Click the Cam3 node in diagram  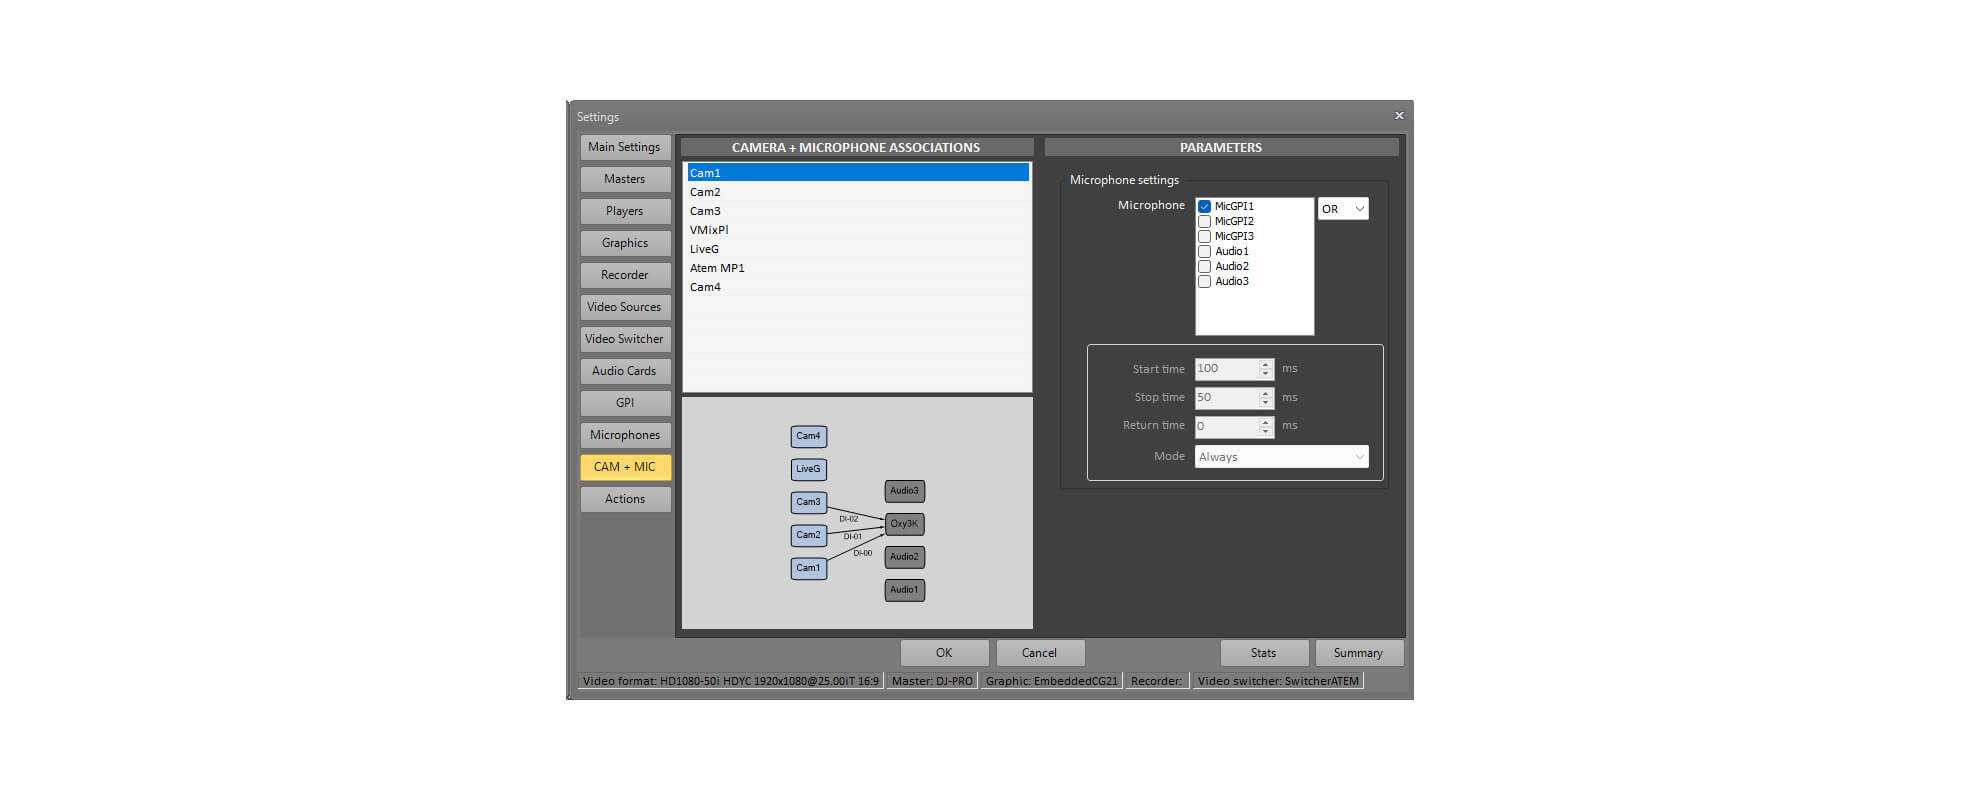point(808,502)
